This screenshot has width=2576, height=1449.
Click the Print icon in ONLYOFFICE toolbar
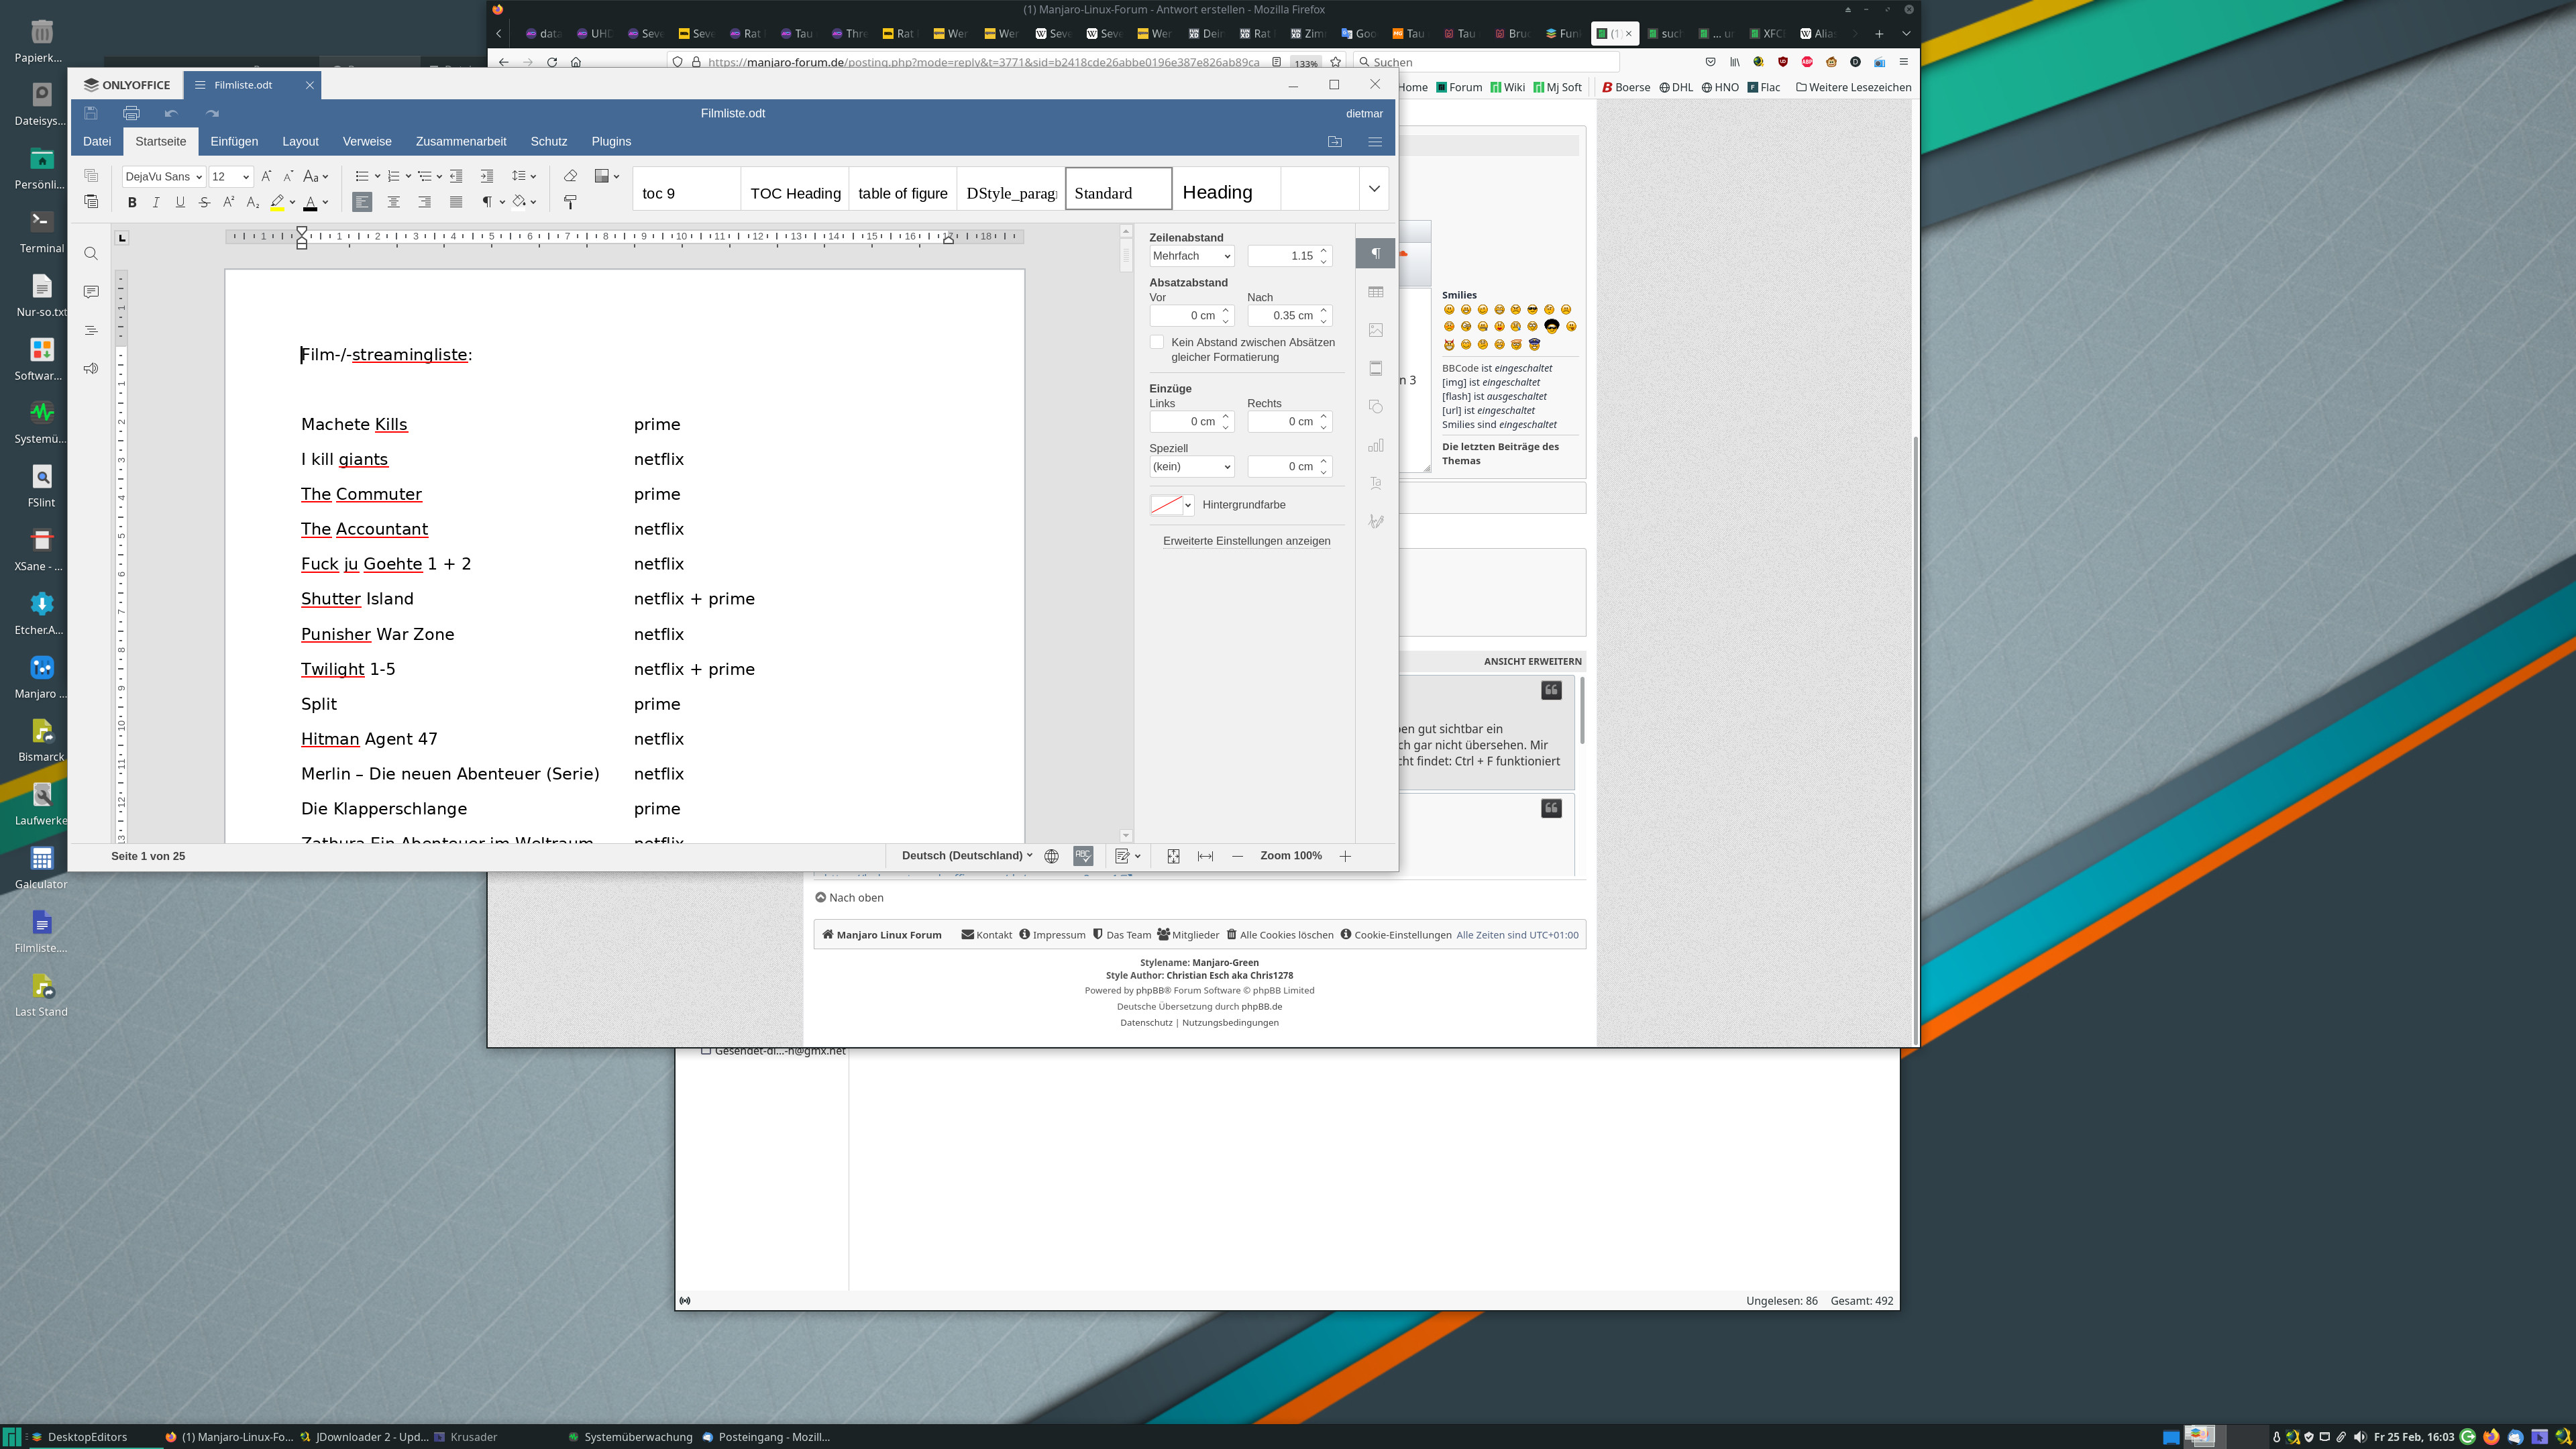pos(131,113)
